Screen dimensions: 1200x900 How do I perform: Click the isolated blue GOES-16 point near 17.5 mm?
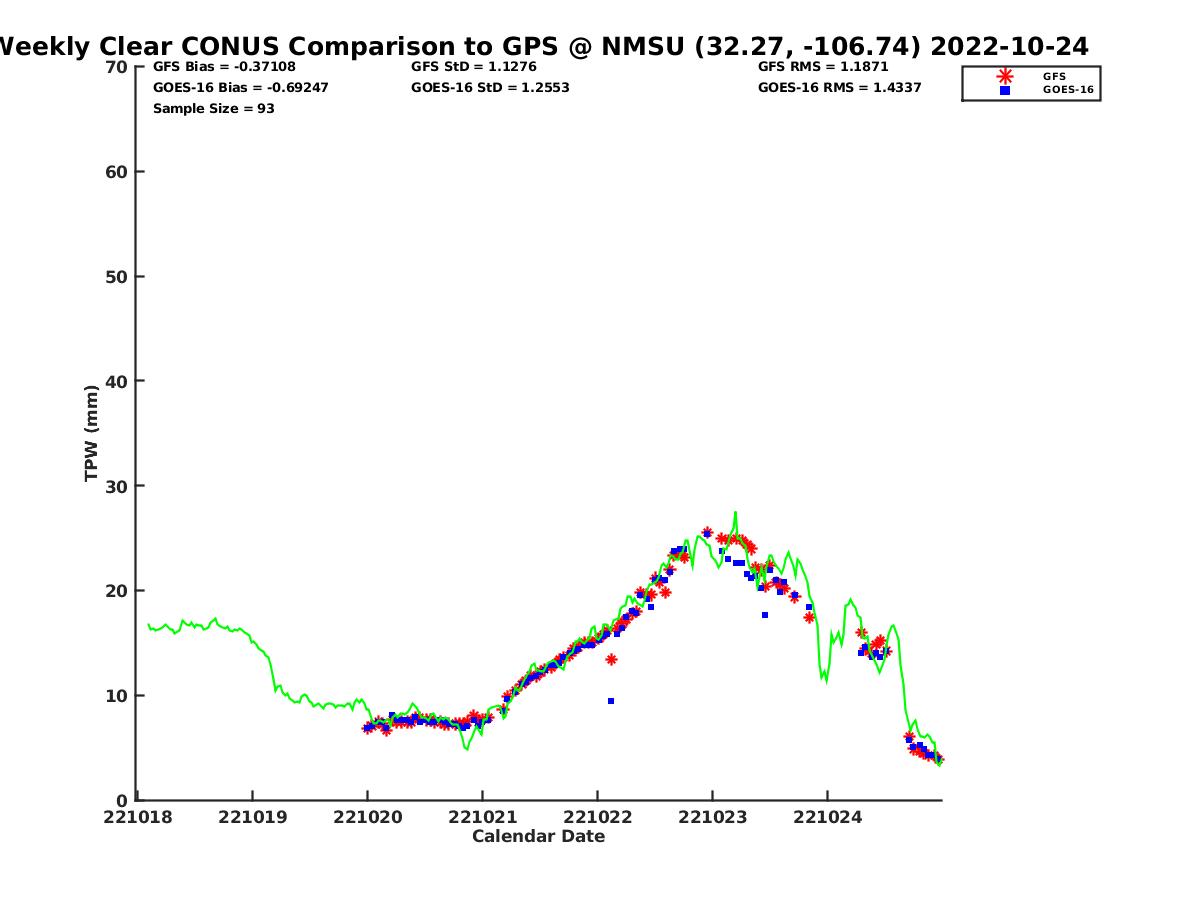pyautogui.click(x=765, y=615)
